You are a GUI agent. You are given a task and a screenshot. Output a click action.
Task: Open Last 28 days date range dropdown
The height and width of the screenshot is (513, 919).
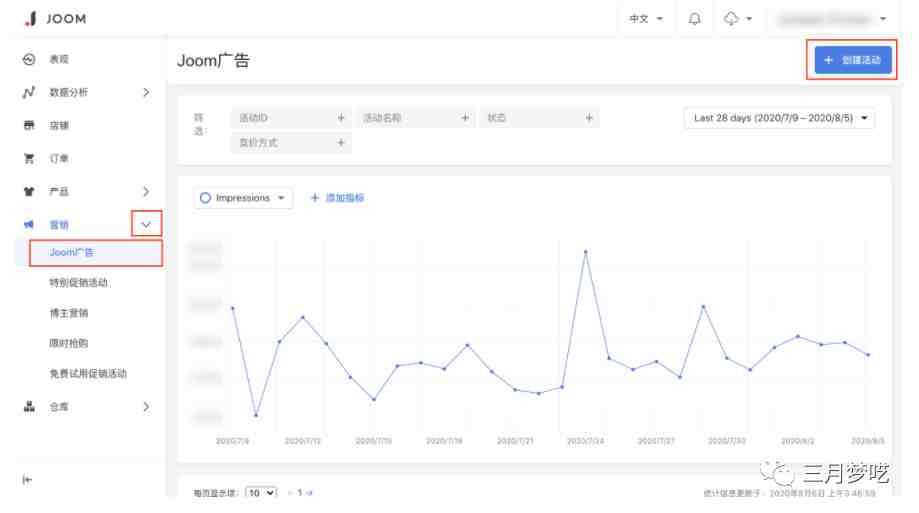pos(780,118)
